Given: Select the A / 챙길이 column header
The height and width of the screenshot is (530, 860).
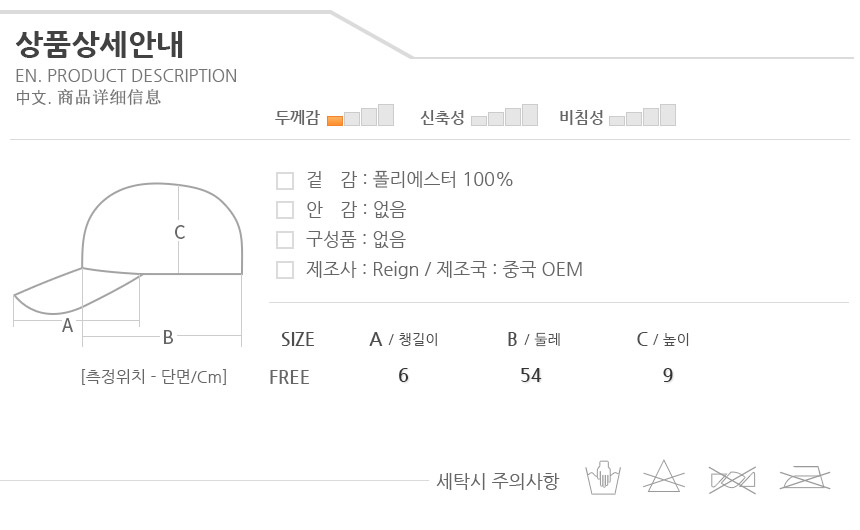Looking at the screenshot, I should click(404, 339).
